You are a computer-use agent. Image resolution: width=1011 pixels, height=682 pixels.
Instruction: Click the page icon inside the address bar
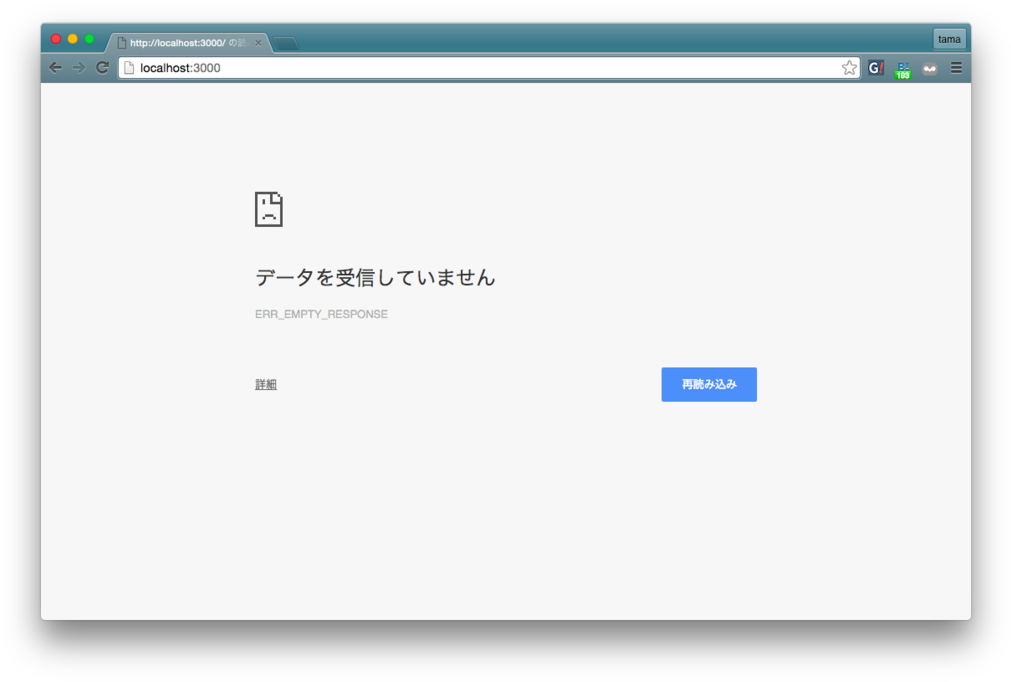[131, 67]
